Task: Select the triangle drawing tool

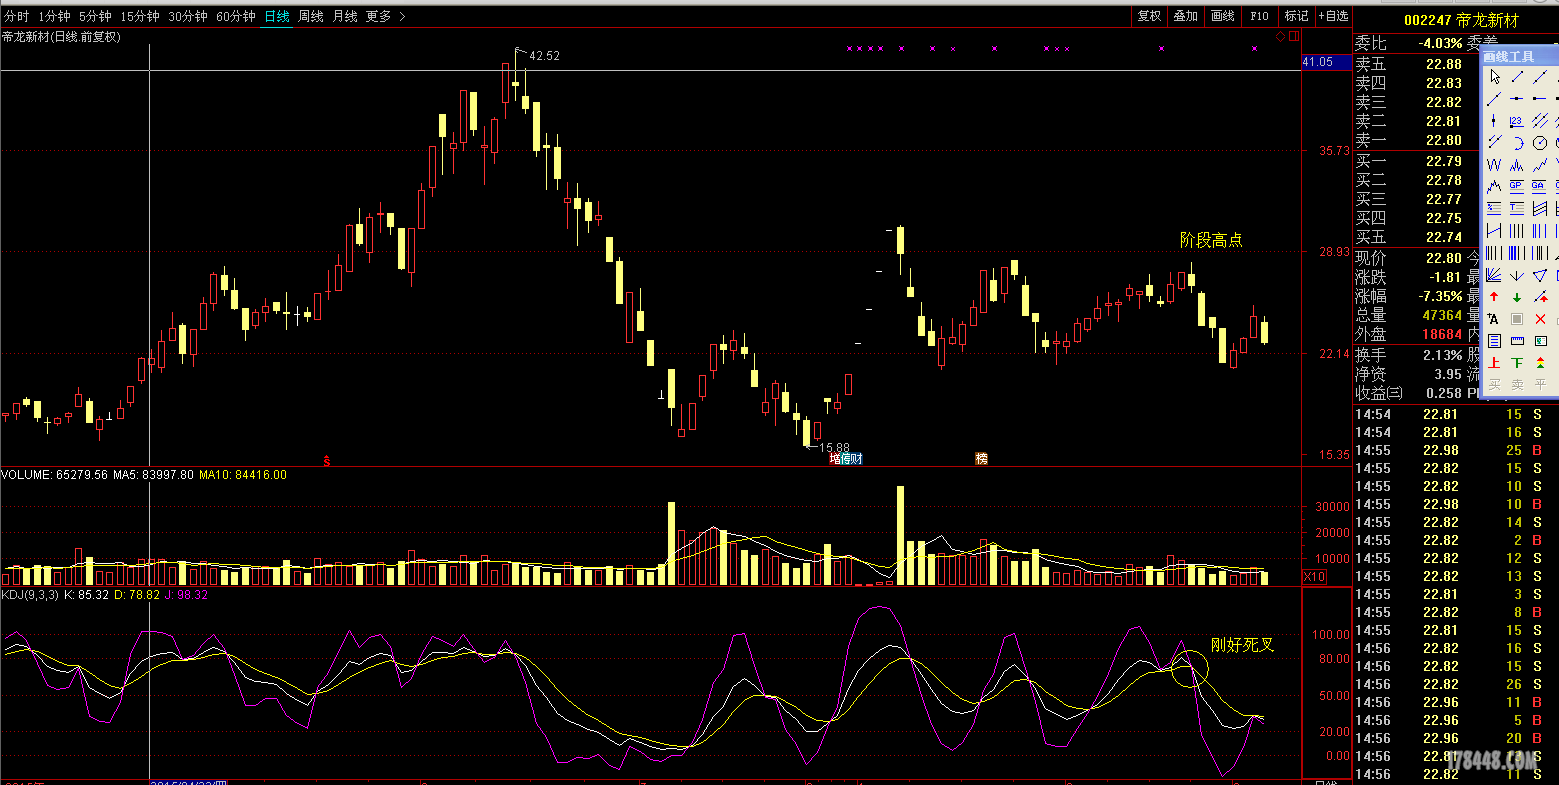Action: [x=1540, y=275]
